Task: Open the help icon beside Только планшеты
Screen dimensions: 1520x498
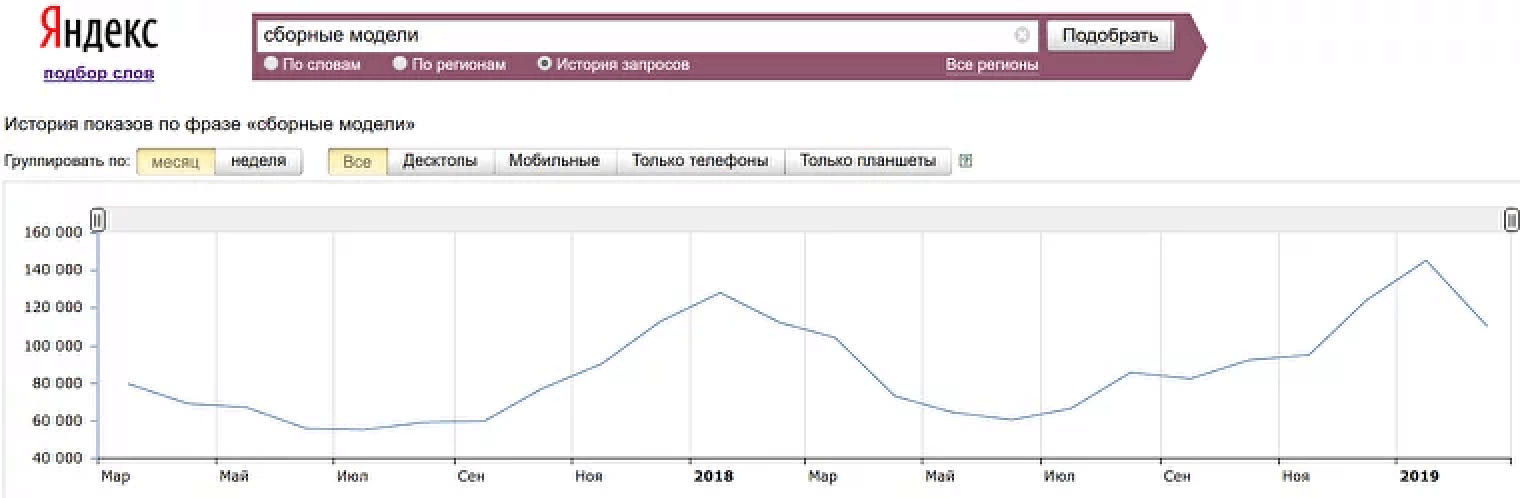Action: (x=965, y=161)
